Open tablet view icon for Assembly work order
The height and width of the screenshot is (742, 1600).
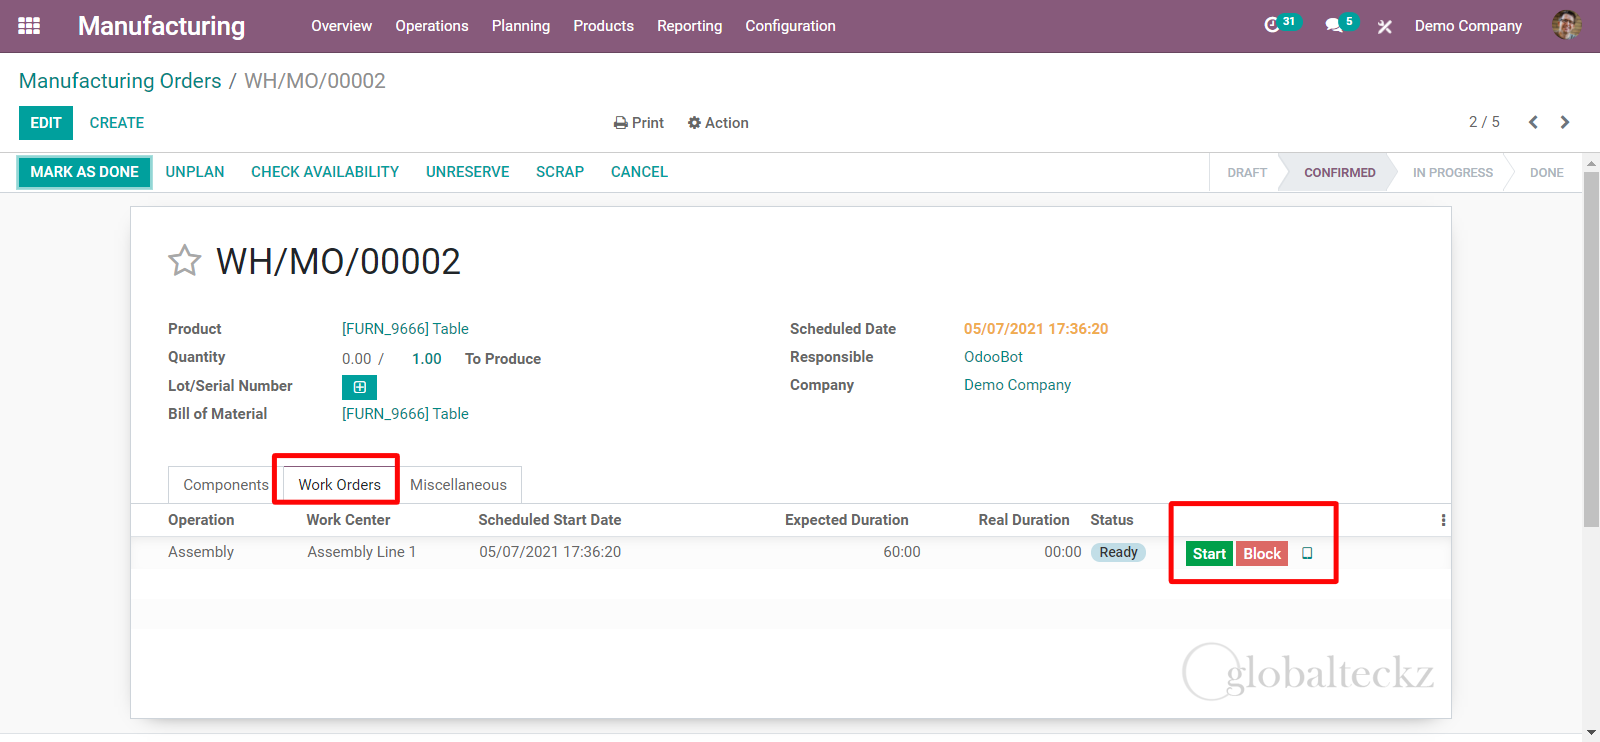tap(1307, 553)
